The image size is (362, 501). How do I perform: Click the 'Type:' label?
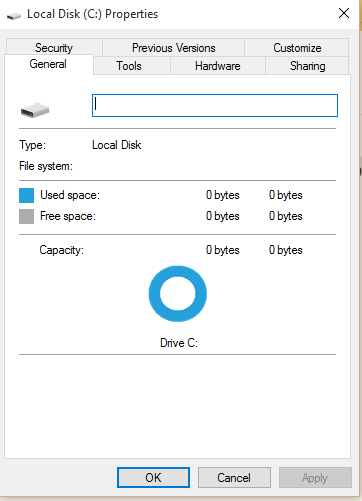[x=32, y=145]
